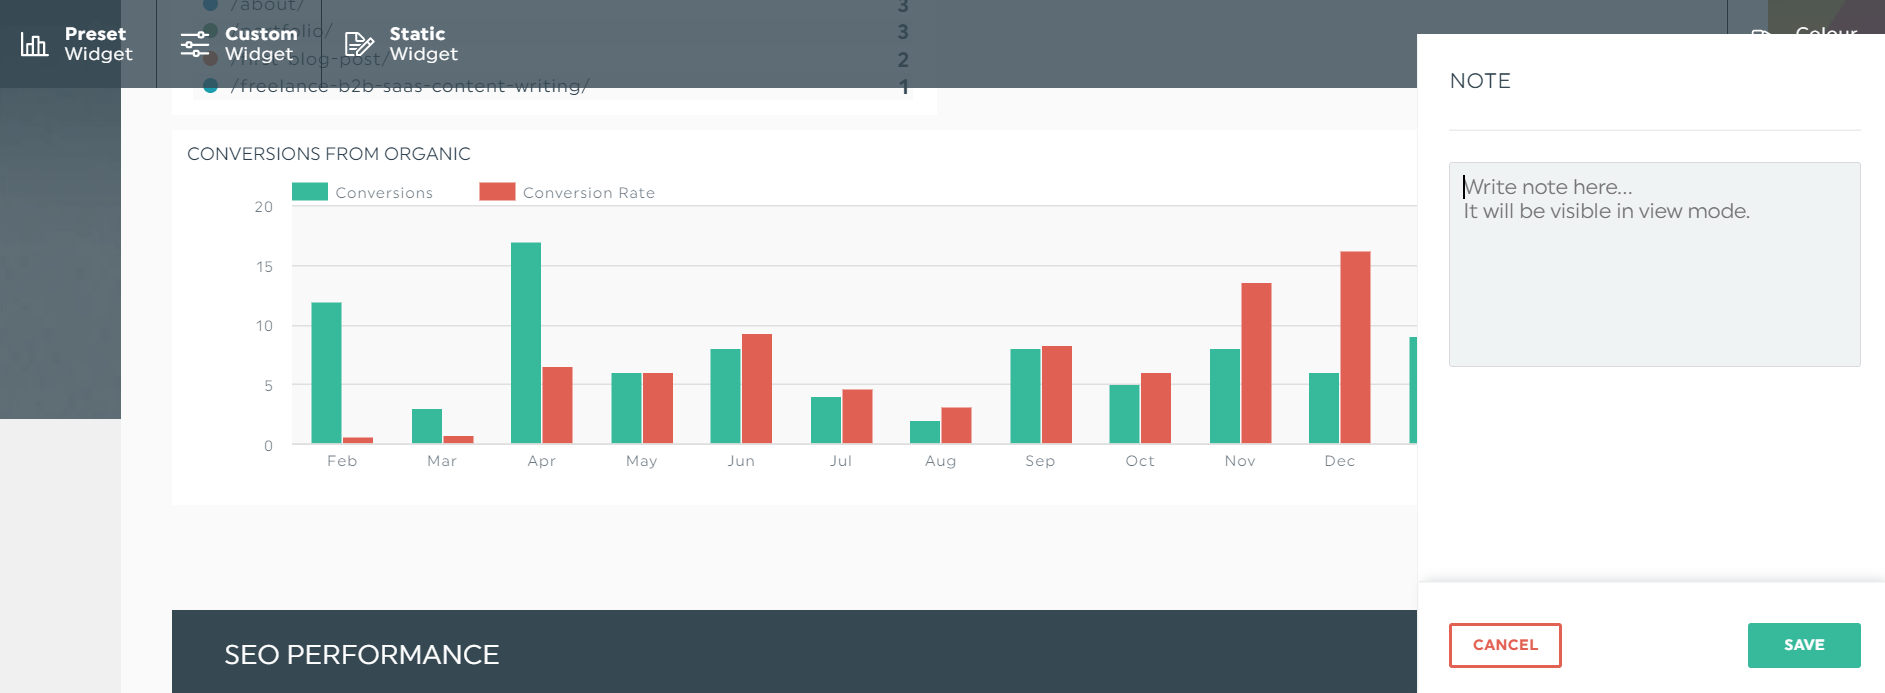Save the note with the SAVE button
The width and height of the screenshot is (1885, 693).
(1804, 645)
